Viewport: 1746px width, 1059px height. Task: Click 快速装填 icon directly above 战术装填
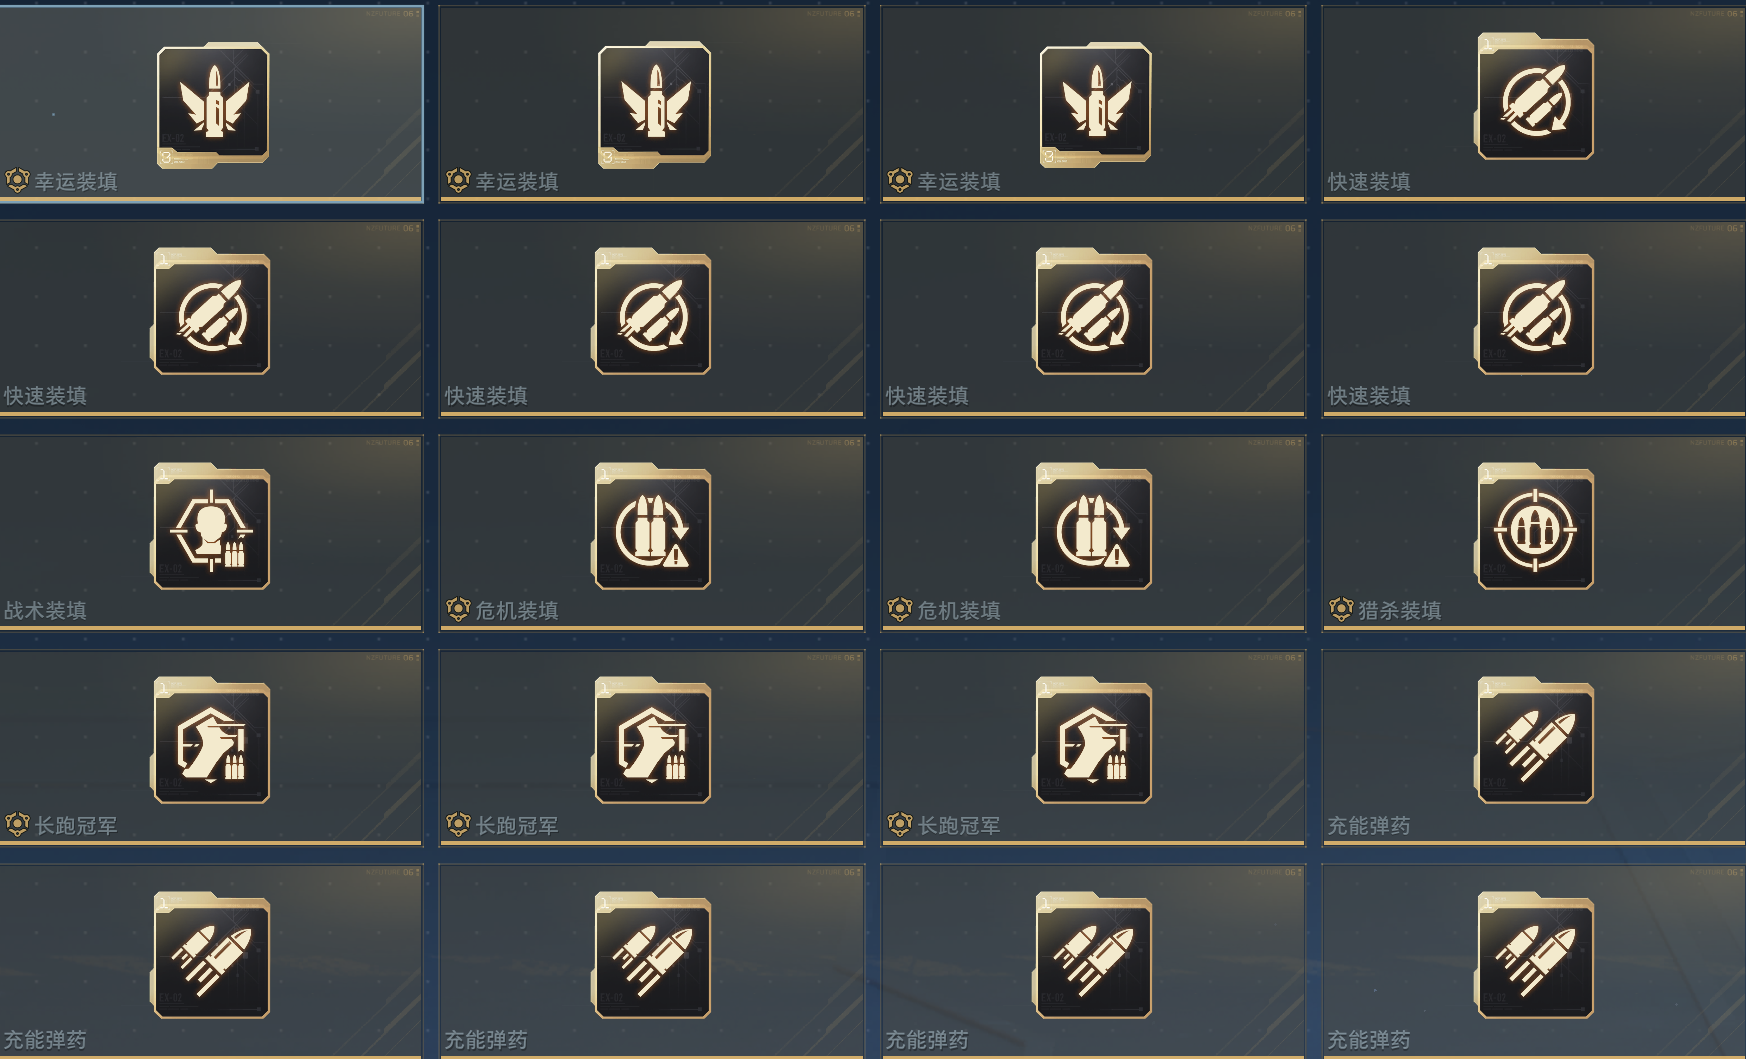point(211,312)
